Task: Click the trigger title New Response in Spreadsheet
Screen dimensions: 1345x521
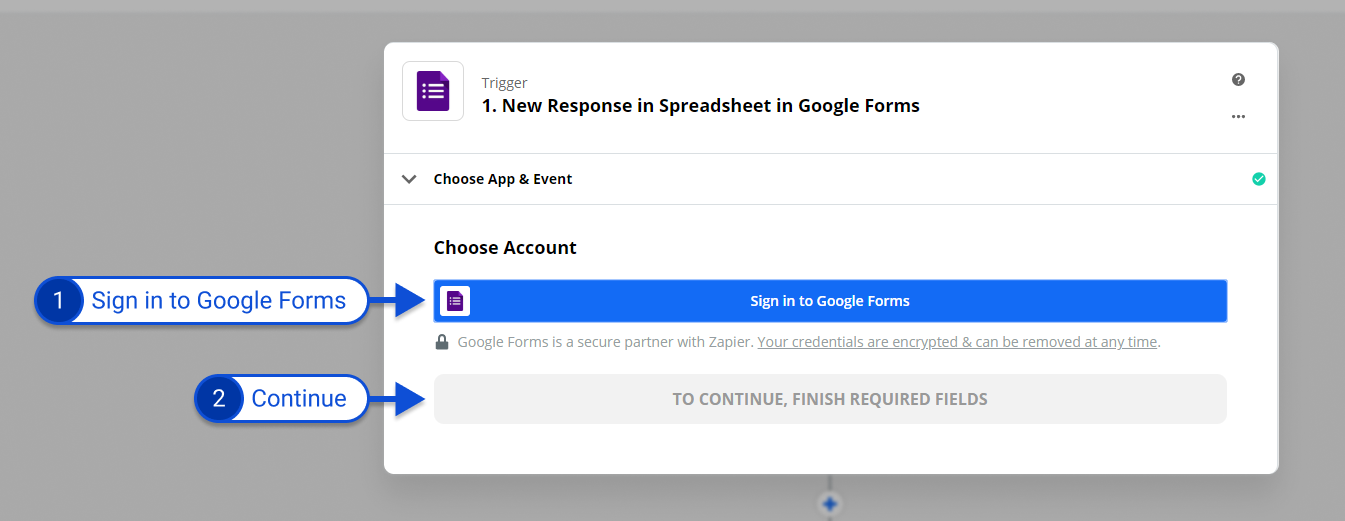Action: pos(700,105)
